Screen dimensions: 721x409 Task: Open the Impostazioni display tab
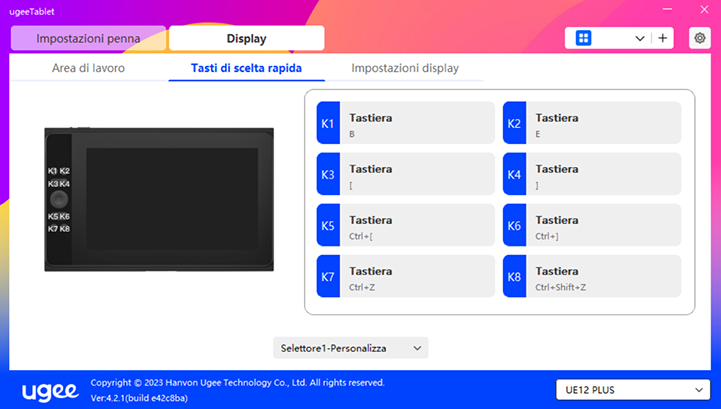[x=405, y=68]
